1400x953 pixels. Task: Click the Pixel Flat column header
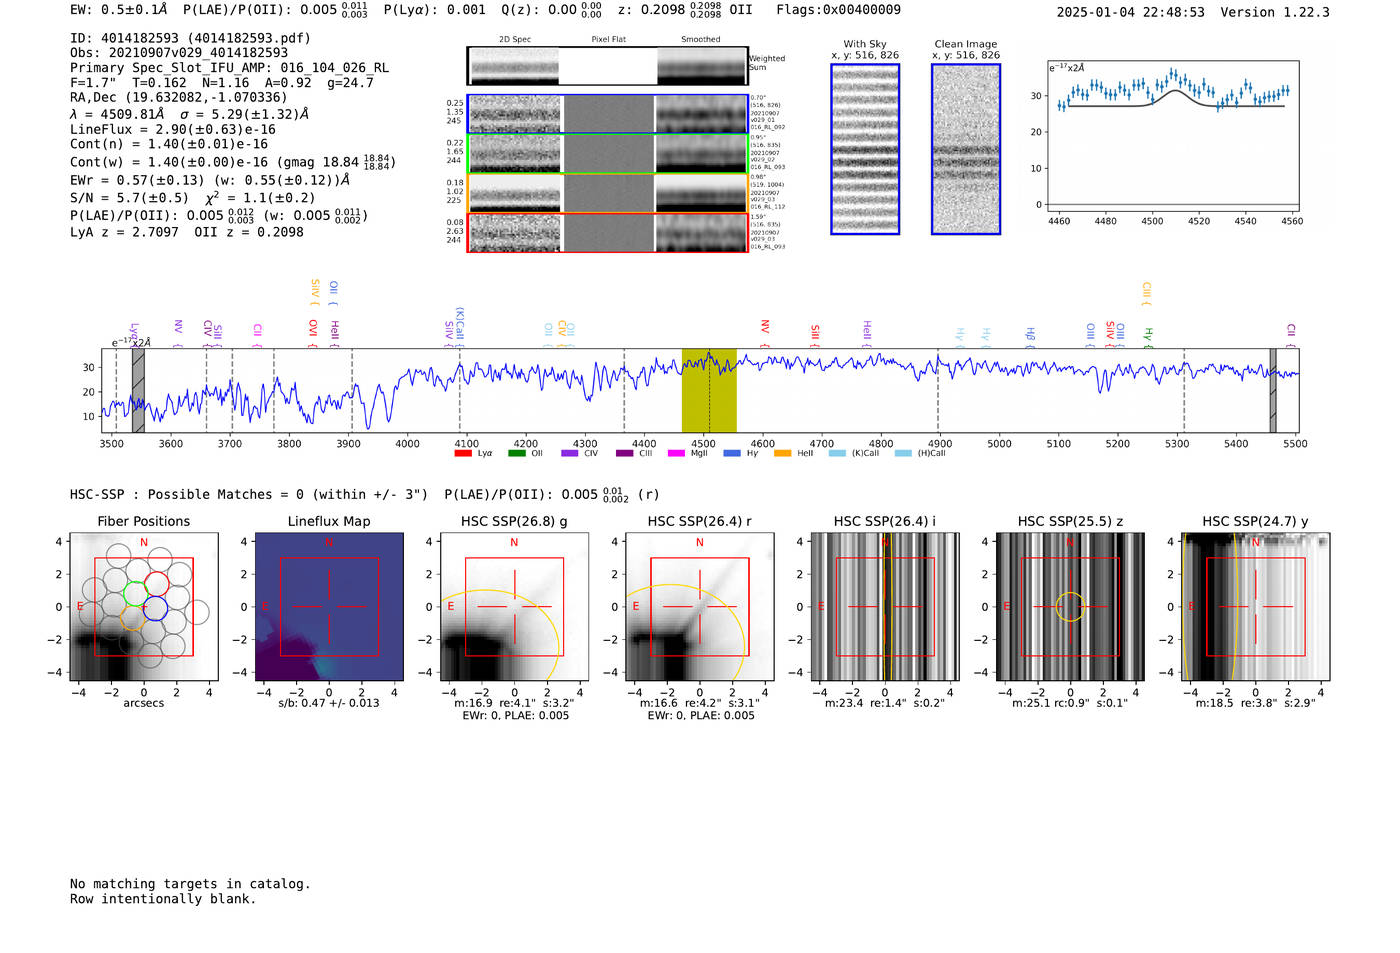pos(608,40)
